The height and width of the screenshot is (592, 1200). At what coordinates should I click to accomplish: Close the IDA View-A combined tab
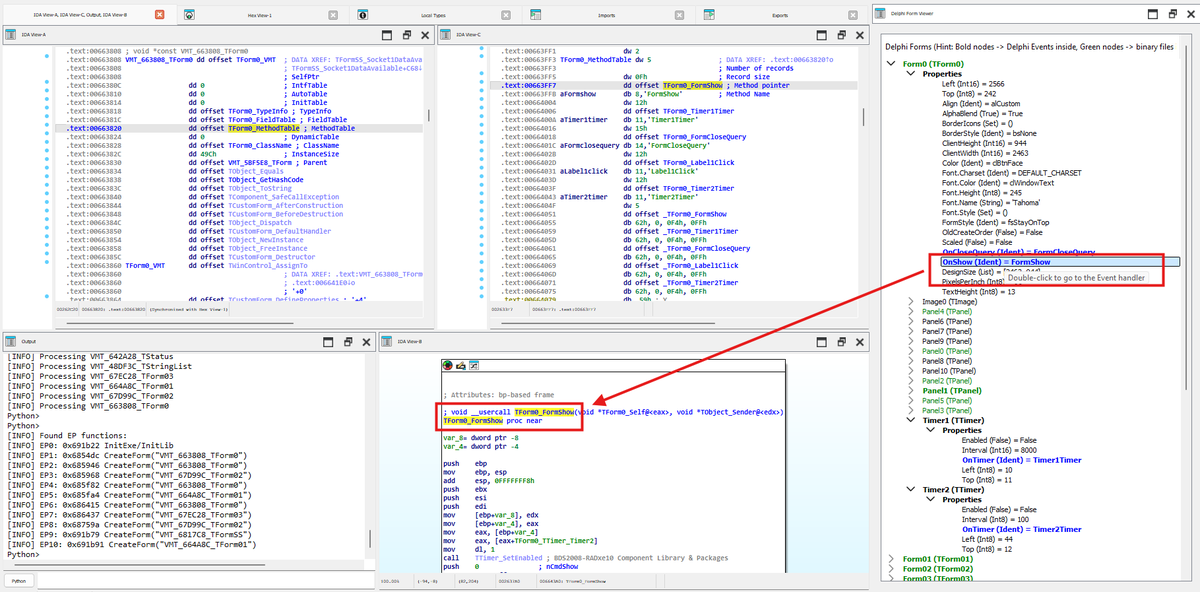[160, 16]
